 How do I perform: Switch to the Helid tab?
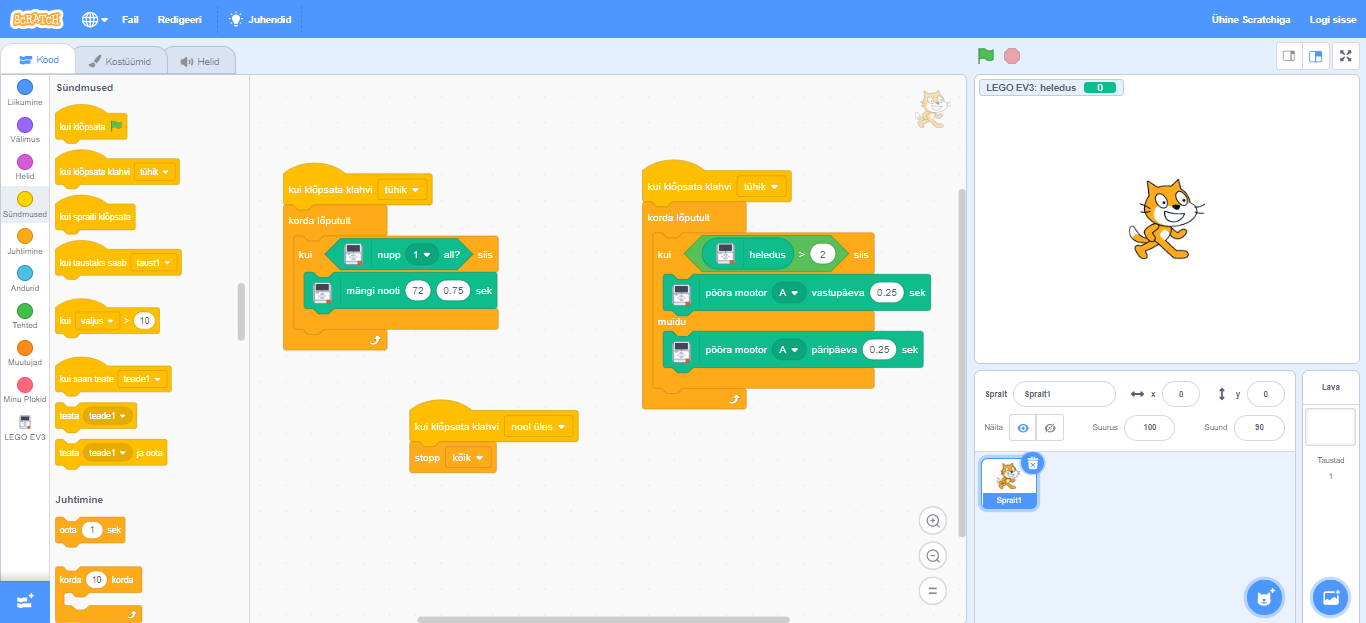(200, 61)
